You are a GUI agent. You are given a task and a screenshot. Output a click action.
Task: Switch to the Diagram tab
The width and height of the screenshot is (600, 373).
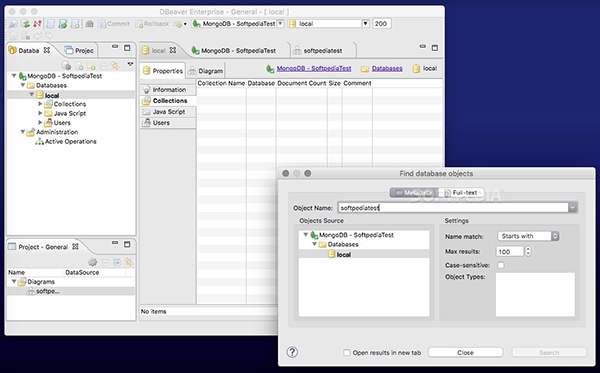pos(205,71)
